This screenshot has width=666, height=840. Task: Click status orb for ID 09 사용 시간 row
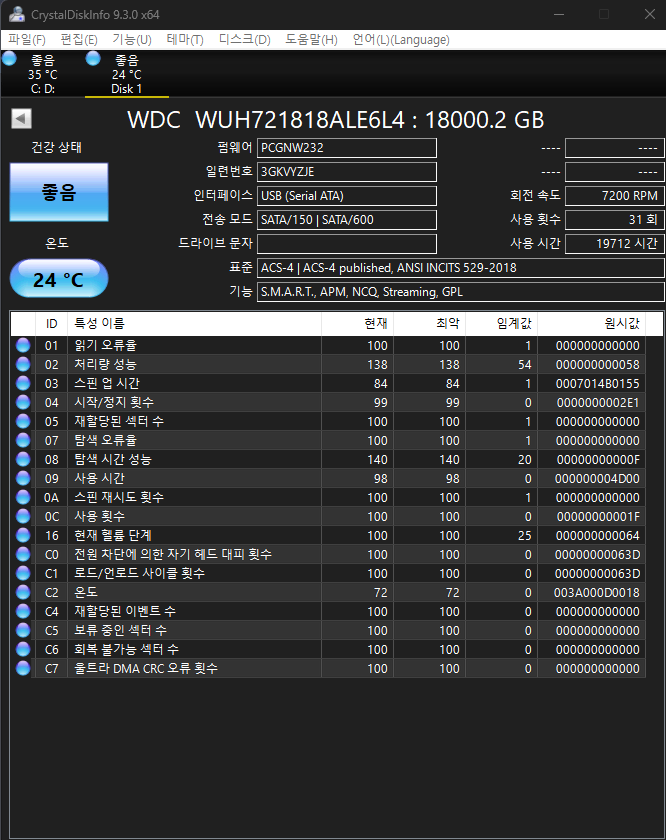(23, 478)
